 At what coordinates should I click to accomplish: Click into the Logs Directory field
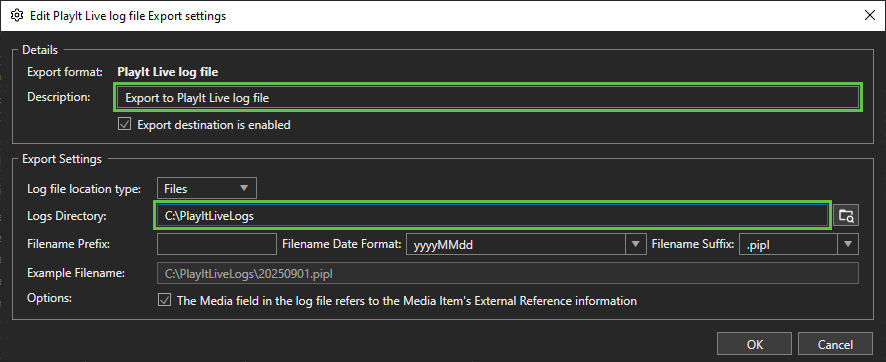coord(492,215)
